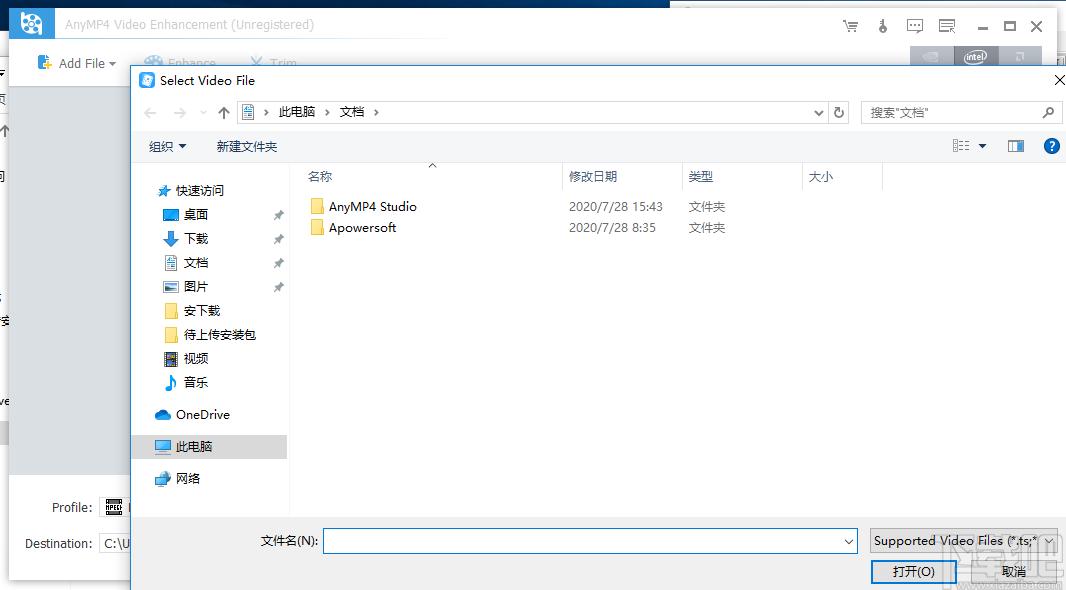Viewport: 1066px width, 590px height.
Task: Click 新建文件夹 to create folder
Action: (x=247, y=147)
